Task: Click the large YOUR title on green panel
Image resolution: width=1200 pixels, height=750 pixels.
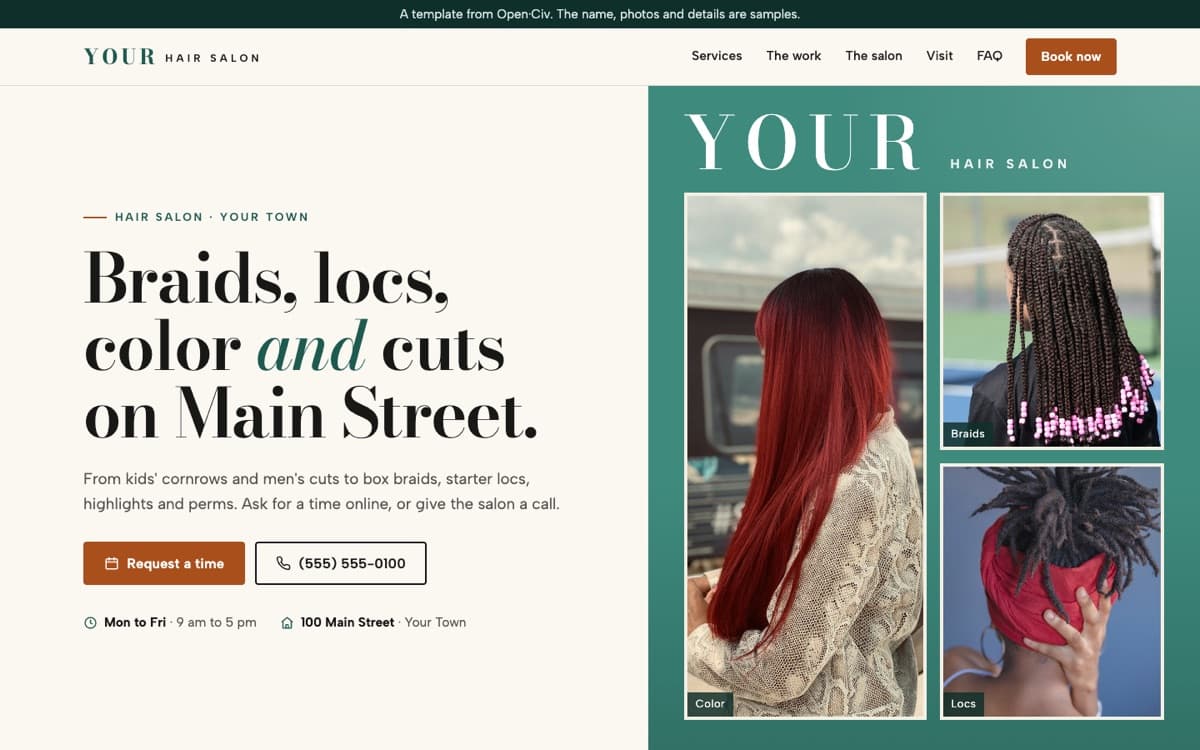Action: [x=802, y=142]
